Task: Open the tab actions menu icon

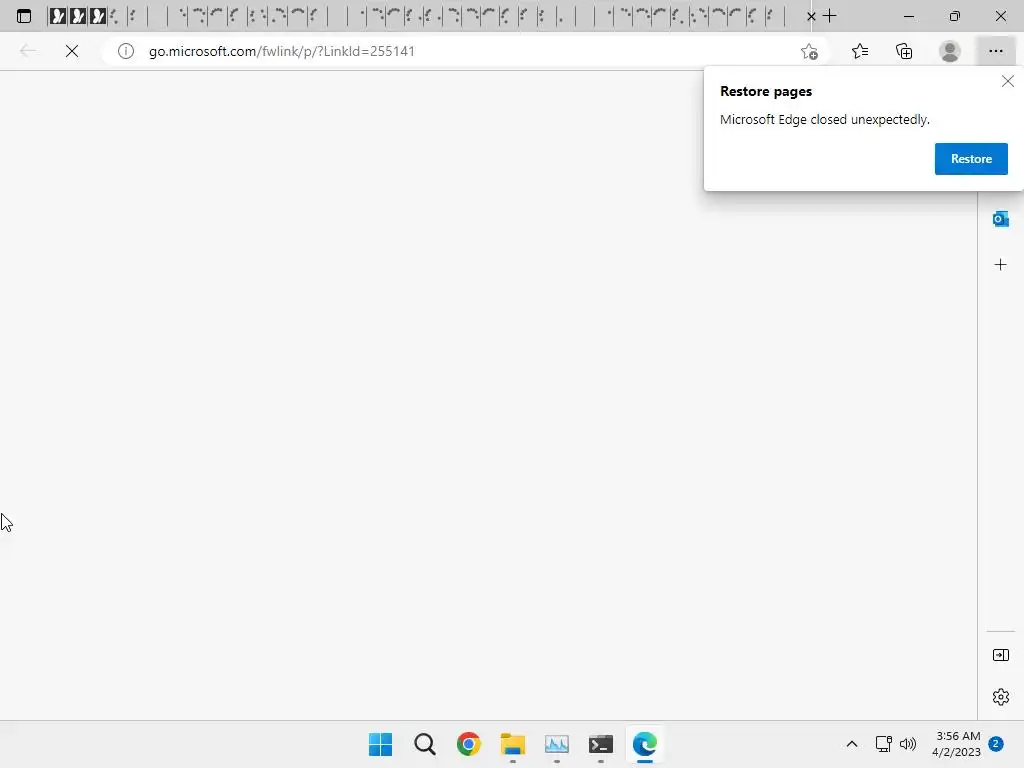Action: 24,16
